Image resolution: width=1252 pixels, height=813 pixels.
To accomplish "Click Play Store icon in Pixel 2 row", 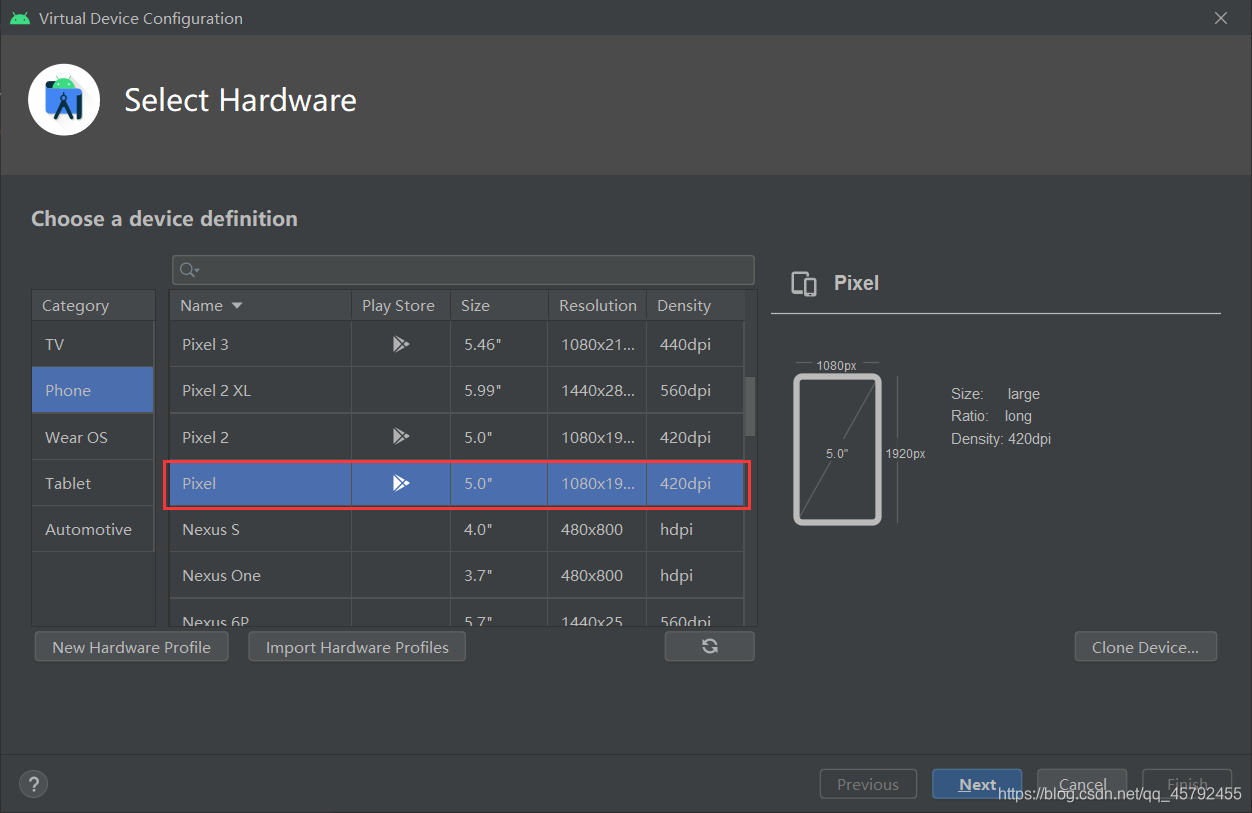I will (400, 436).
